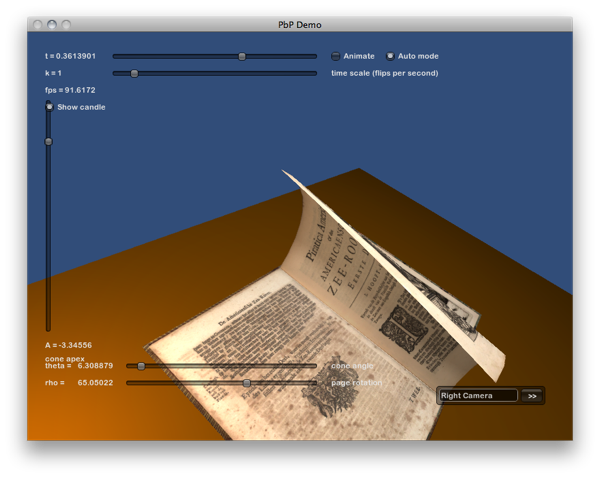The width and height of the screenshot is (600, 478).
Task: Enable the Animate checkbox
Action: (x=336, y=56)
